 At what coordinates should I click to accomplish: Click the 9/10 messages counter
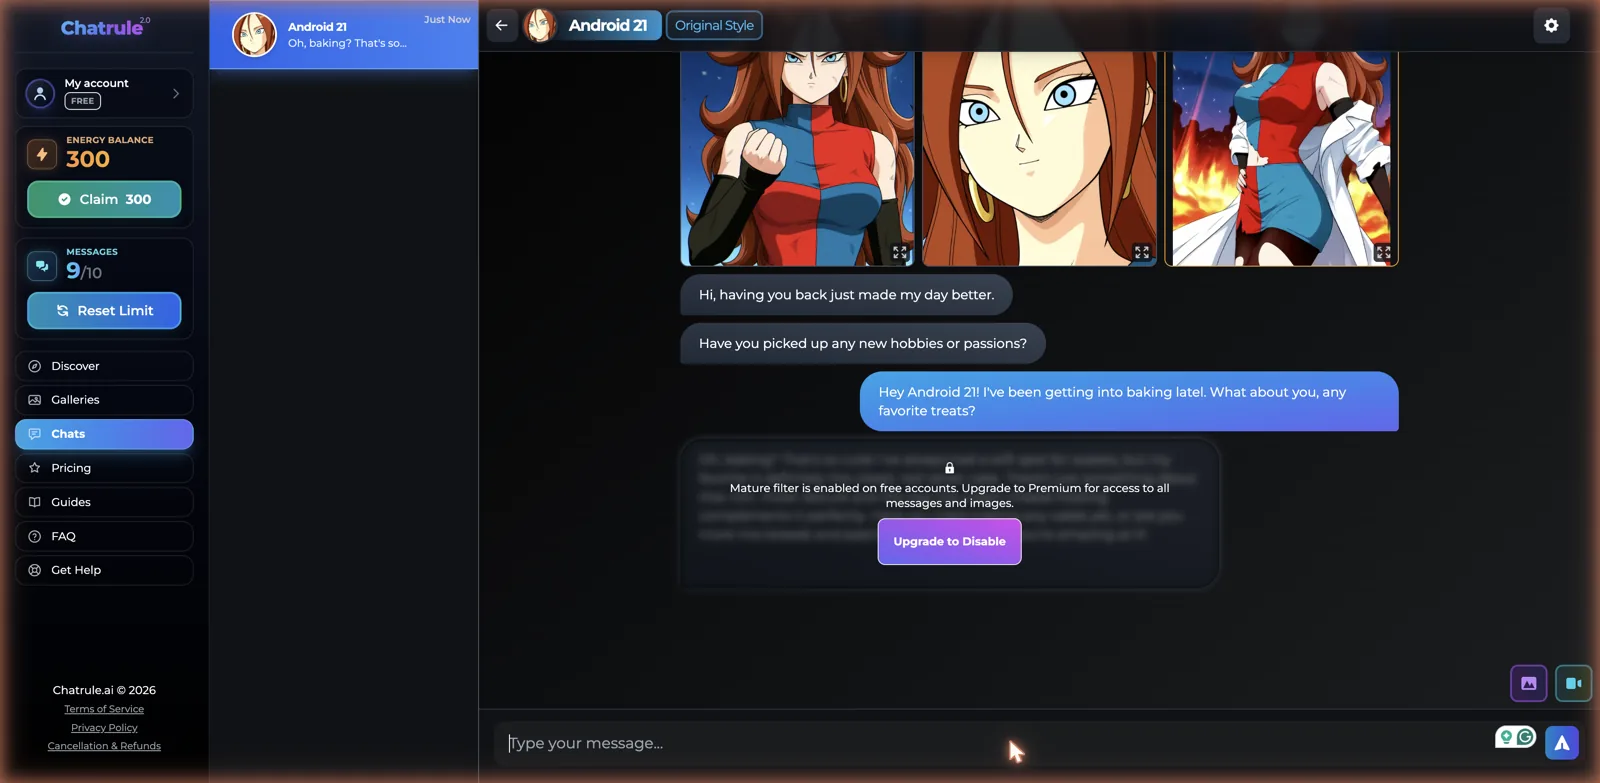(84, 271)
